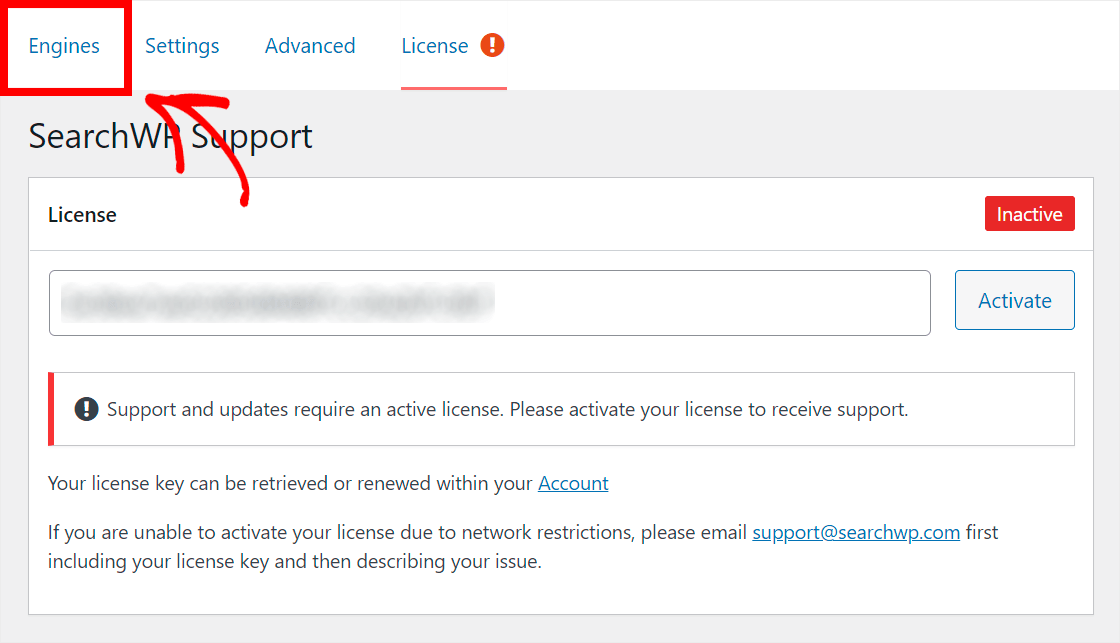Click the Activate button
This screenshot has height=643, width=1120.
pyautogui.click(x=1014, y=300)
